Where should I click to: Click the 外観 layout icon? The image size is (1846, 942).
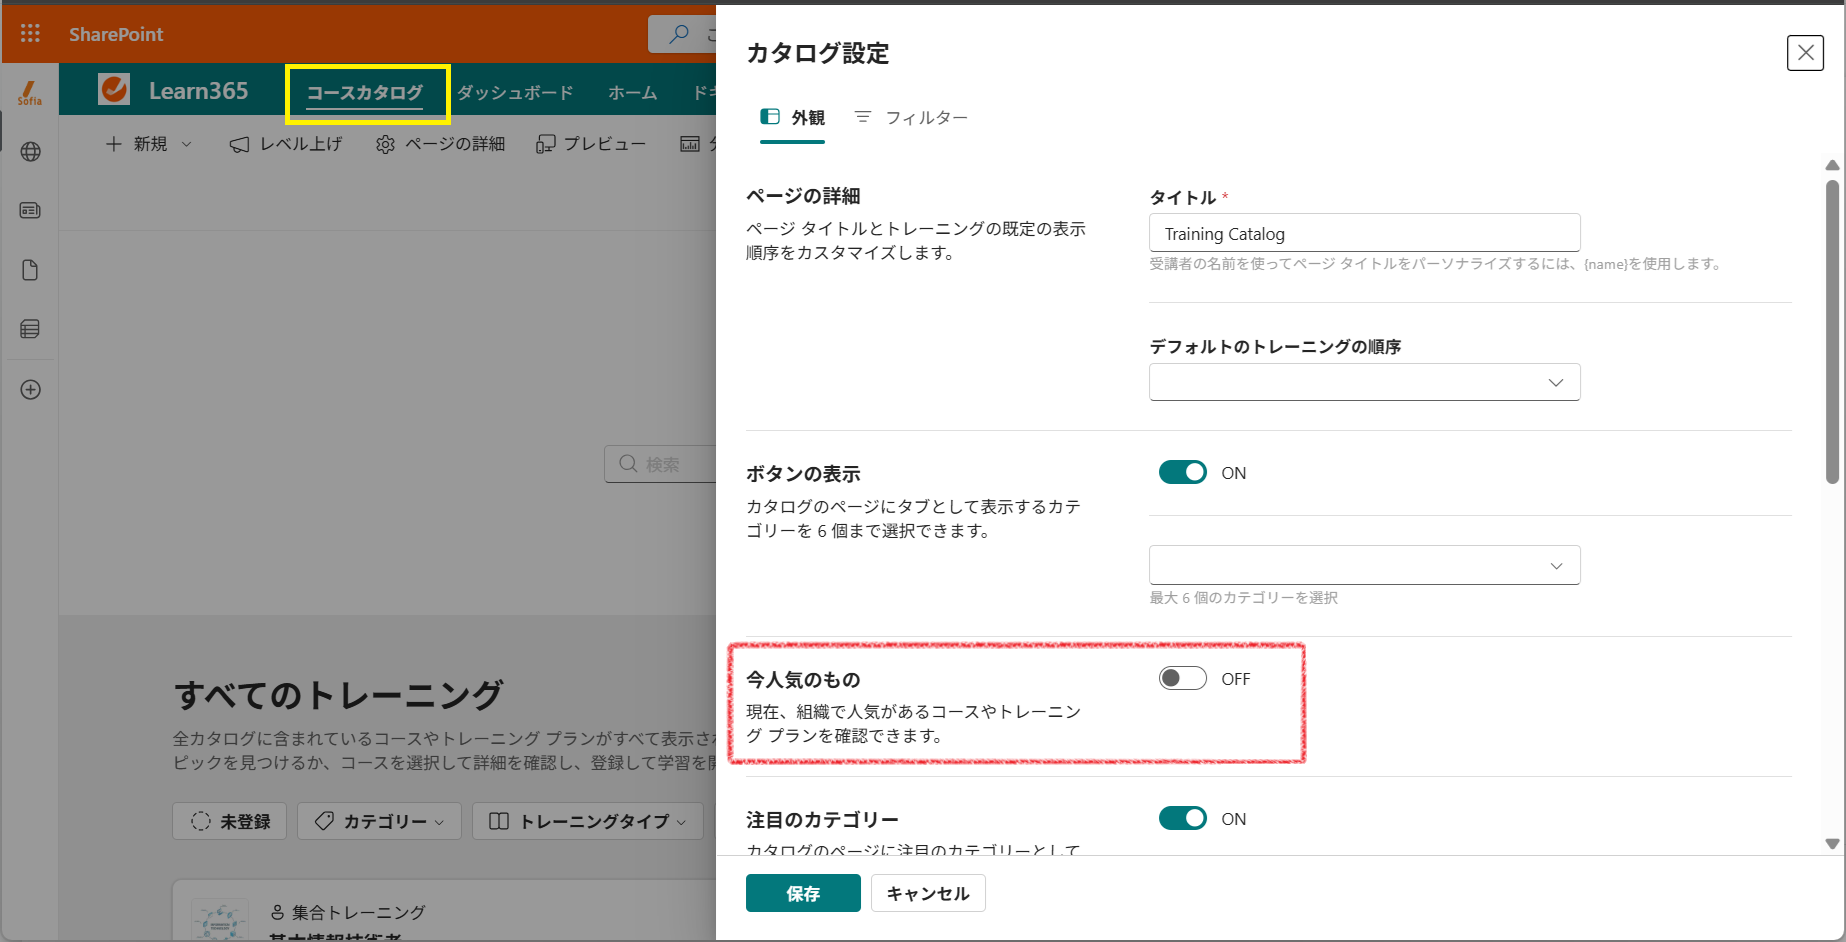click(770, 117)
